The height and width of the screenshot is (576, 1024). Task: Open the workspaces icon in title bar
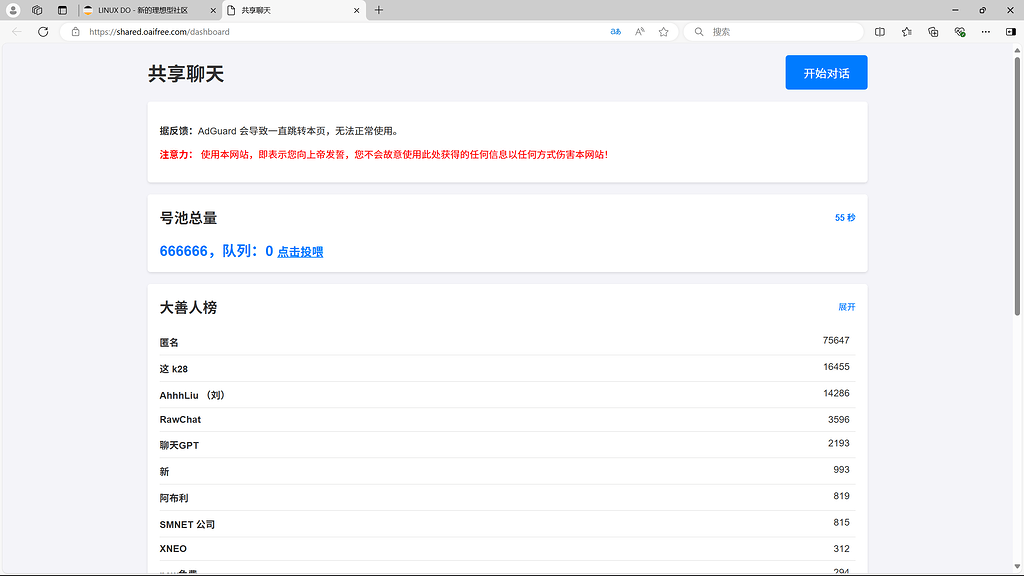(x=37, y=10)
